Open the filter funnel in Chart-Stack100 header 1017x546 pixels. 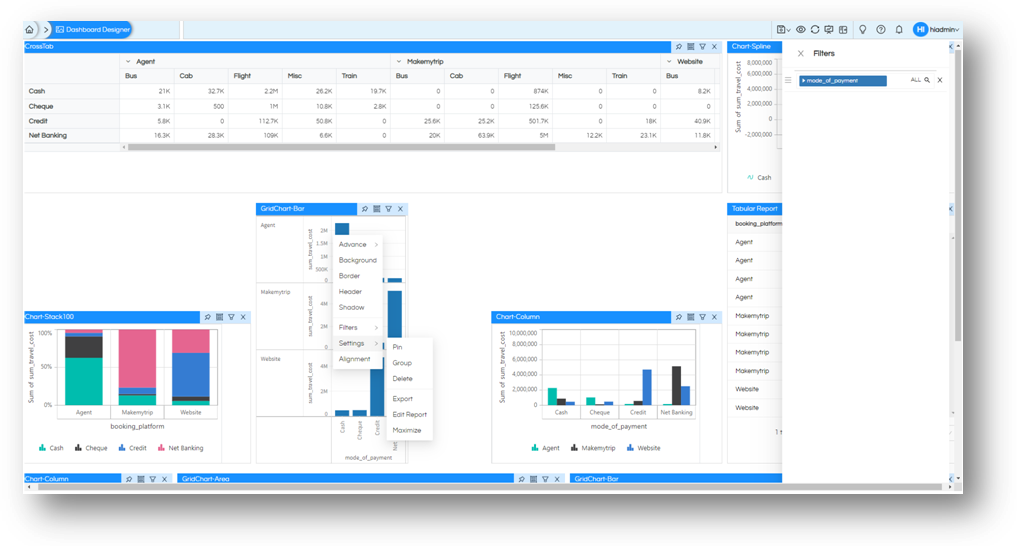click(232, 317)
